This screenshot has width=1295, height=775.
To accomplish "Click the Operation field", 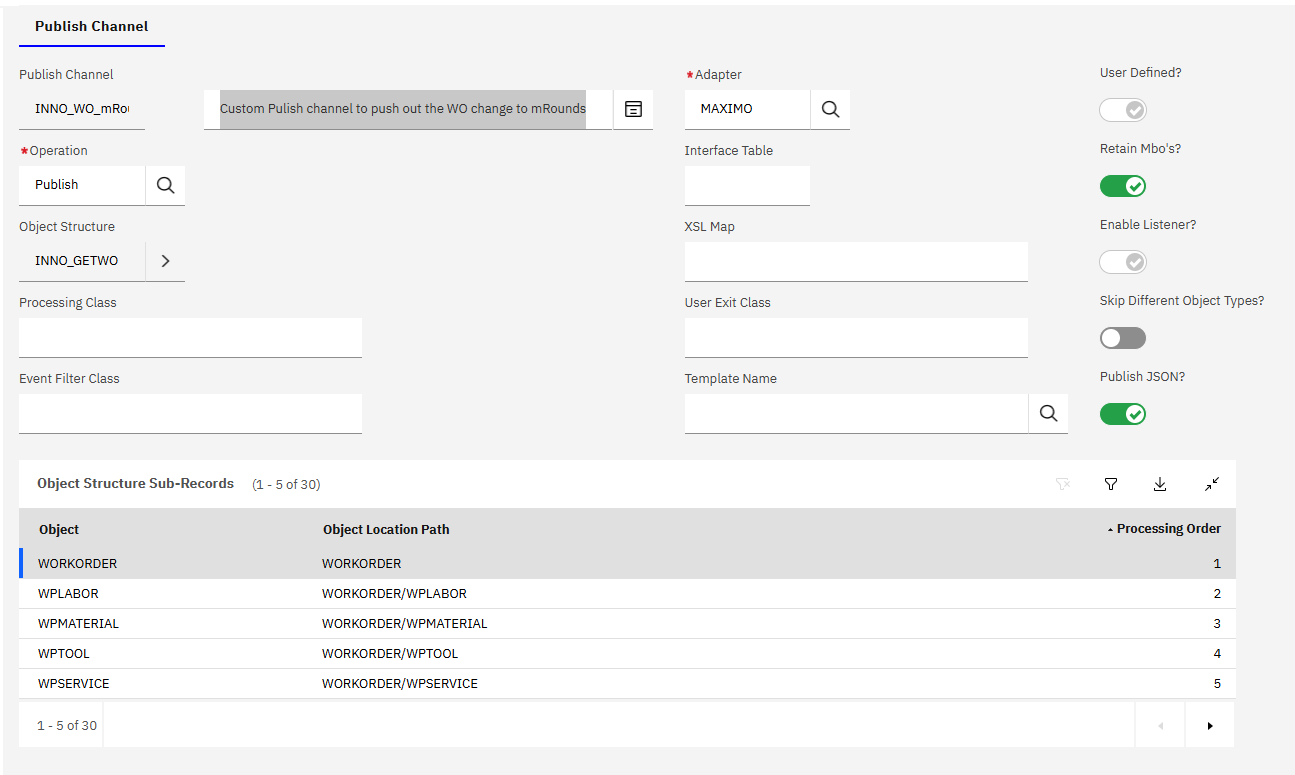I will (82, 185).
